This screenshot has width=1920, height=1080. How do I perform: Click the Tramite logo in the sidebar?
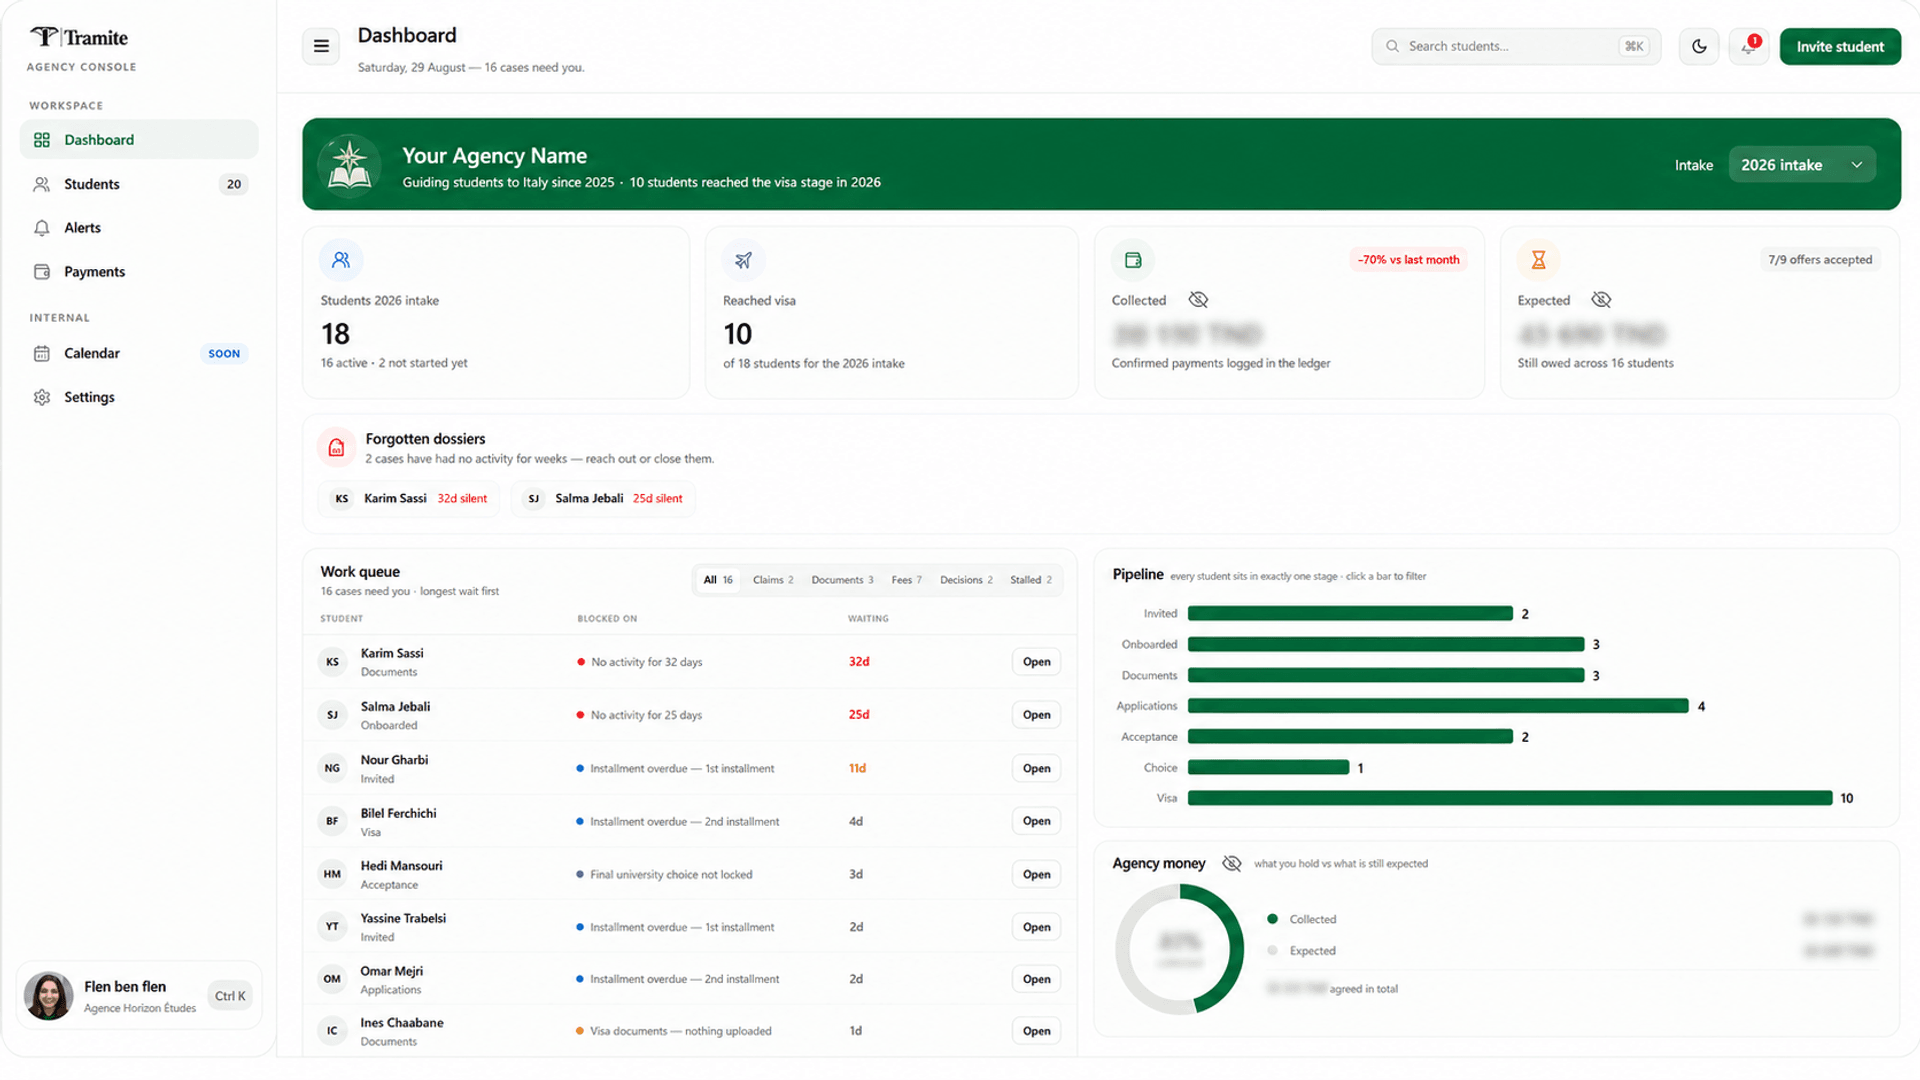click(79, 37)
